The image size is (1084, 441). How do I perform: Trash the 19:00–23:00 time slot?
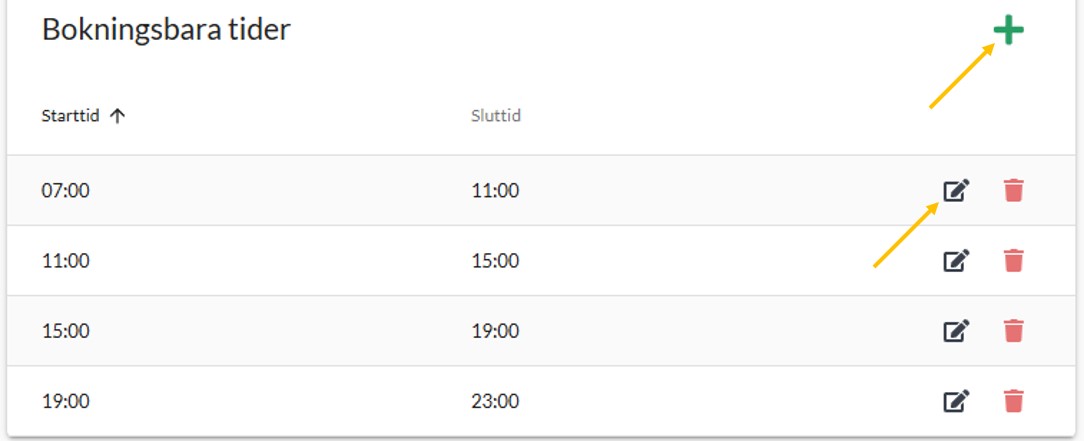[1013, 402]
